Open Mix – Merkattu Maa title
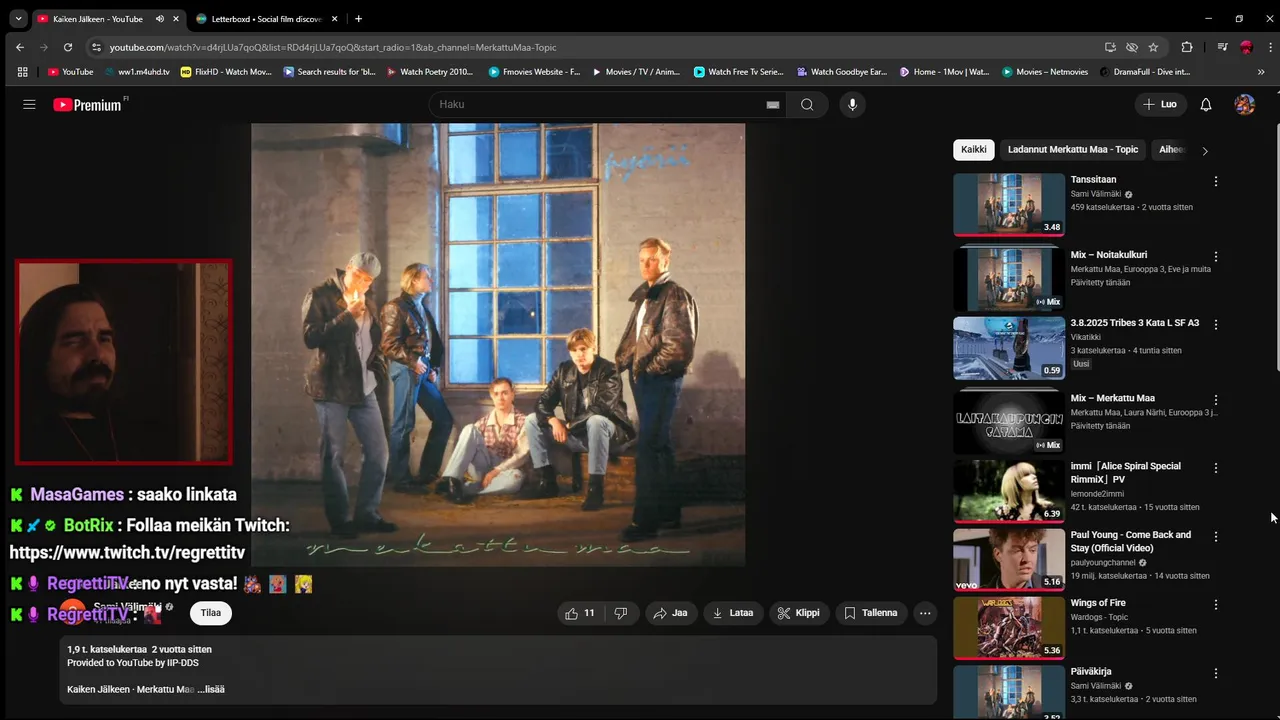The height and width of the screenshot is (720, 1280). click(x=1113, y=398)
